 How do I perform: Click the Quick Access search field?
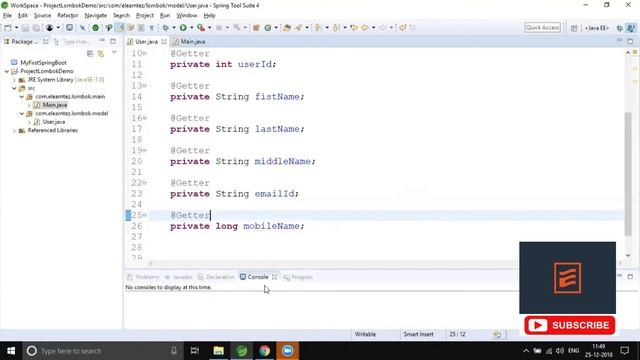tap(542, 27)
